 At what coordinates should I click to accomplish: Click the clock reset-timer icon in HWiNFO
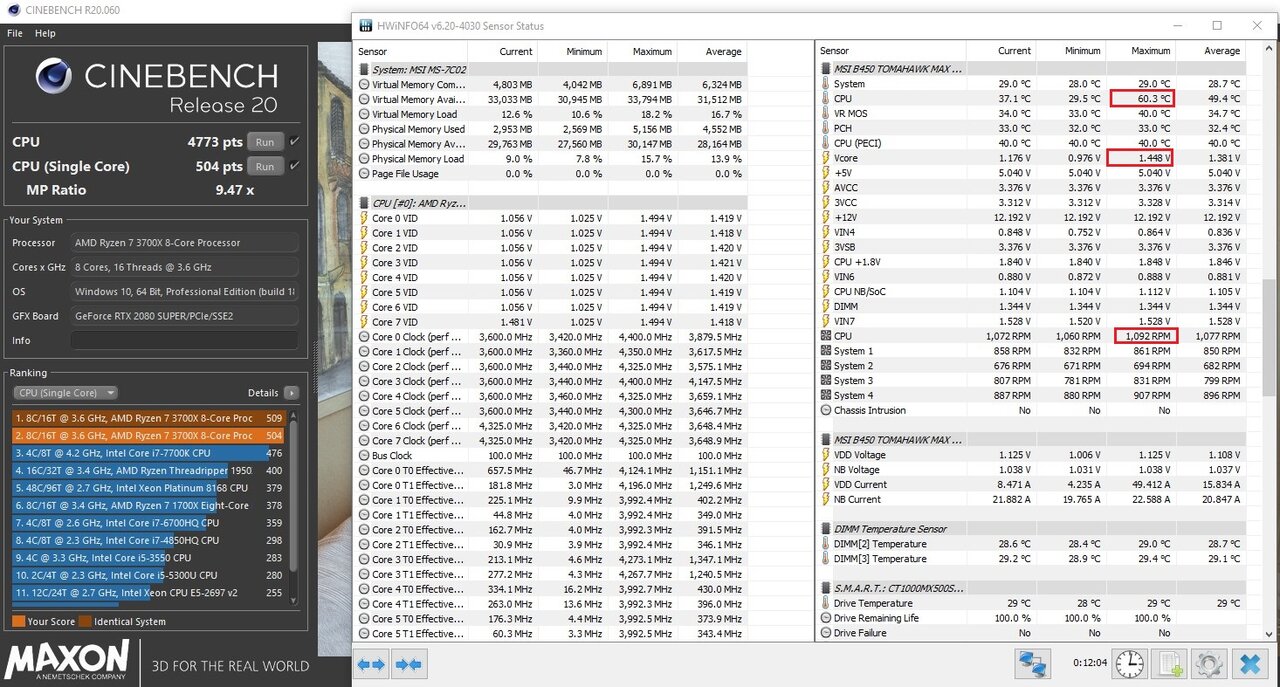click(x=1130, y=663)
